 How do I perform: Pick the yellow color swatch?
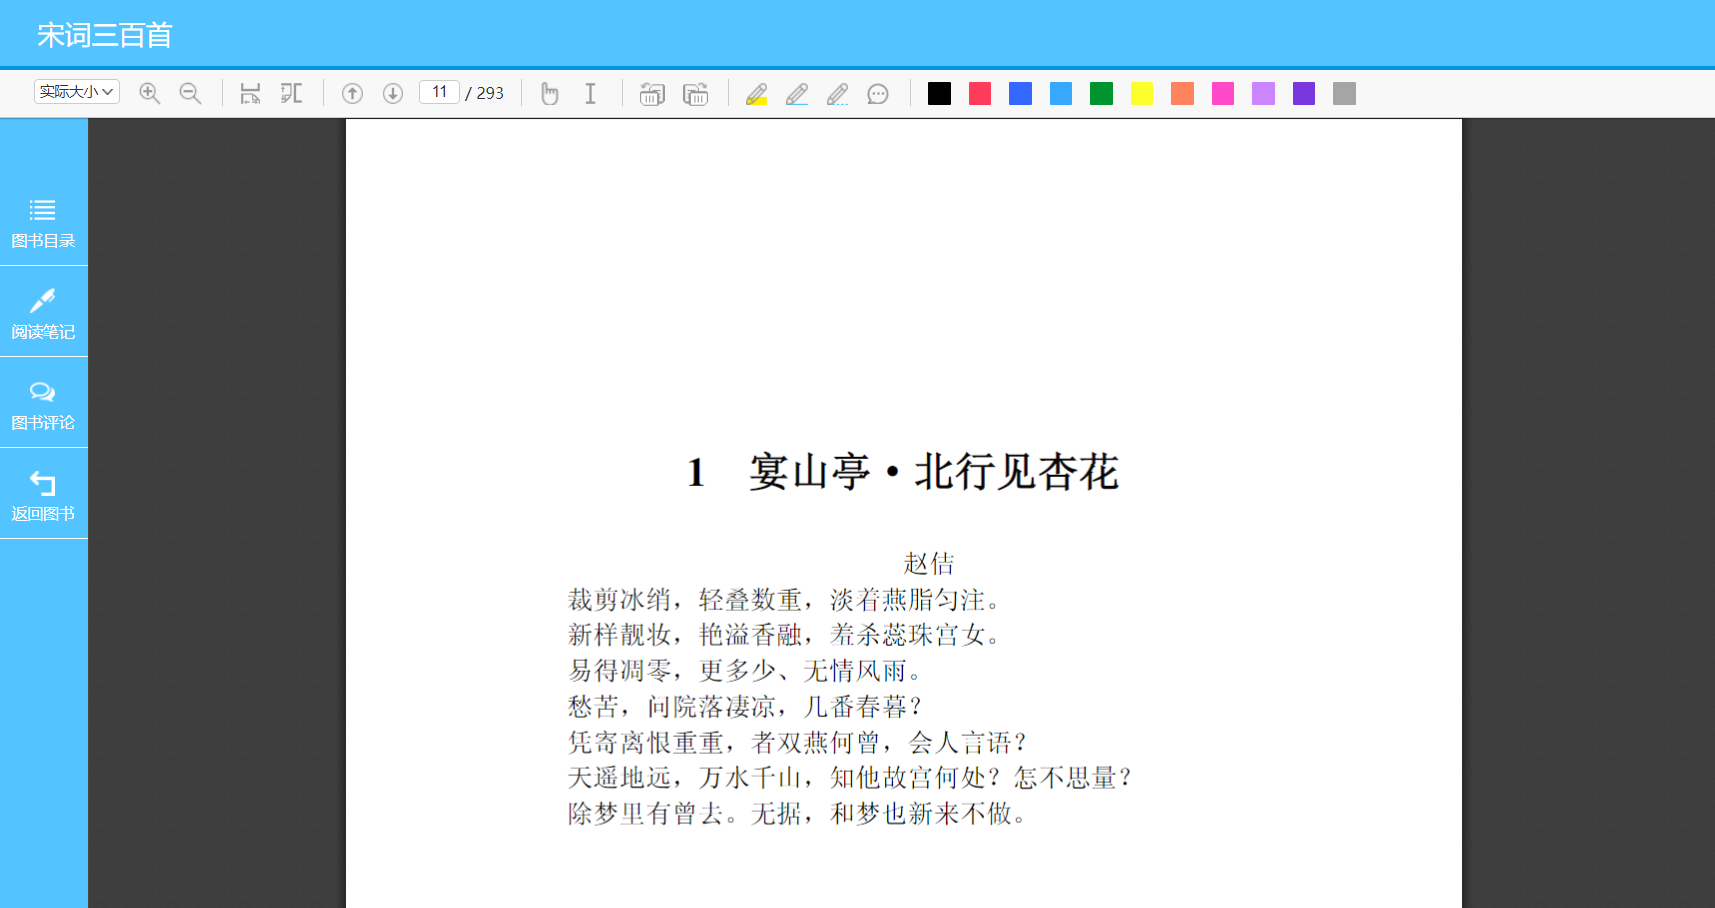tap(1142, 93)
